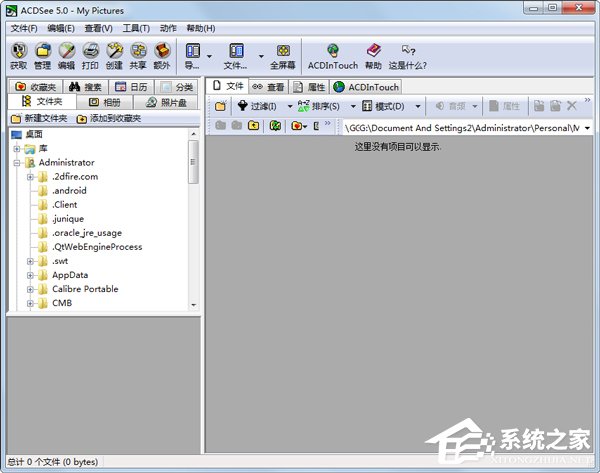Viewport: 600px width, 473px height.
Task: Switch to the 日历 tab
Action: coord(131,87)
